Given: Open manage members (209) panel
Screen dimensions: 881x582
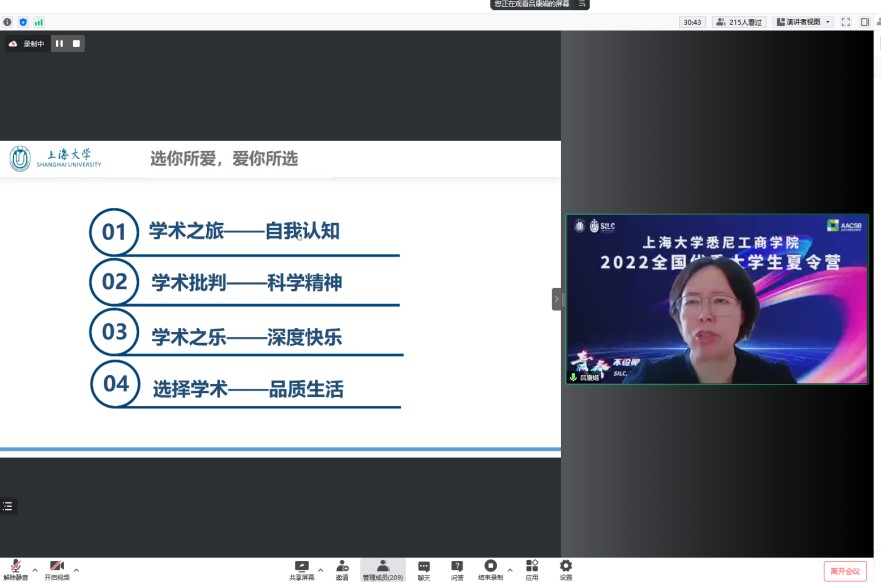Looking at the screenshot, I should click(382, 567).
